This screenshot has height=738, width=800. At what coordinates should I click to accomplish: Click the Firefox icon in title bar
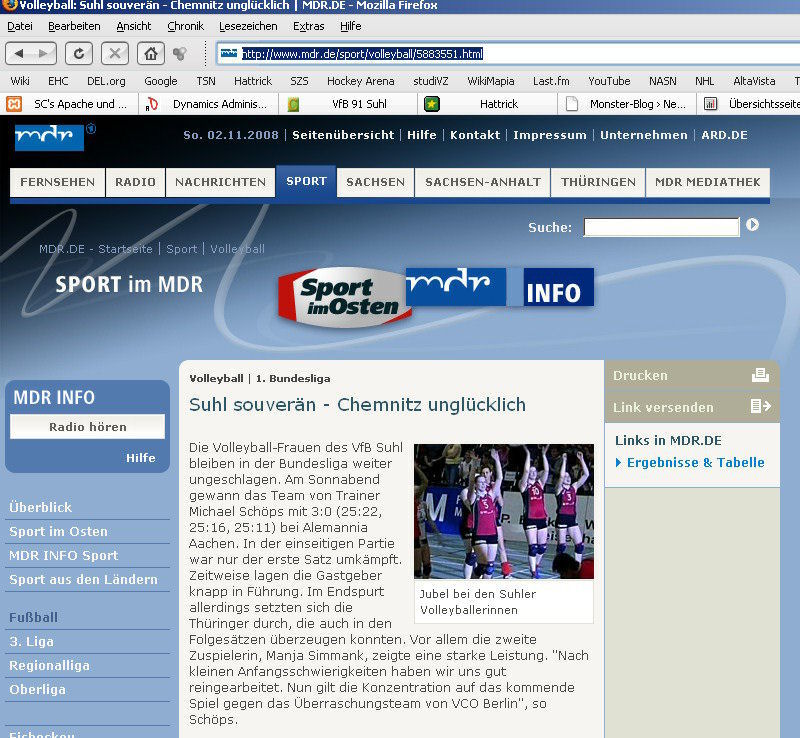point(9,6)
